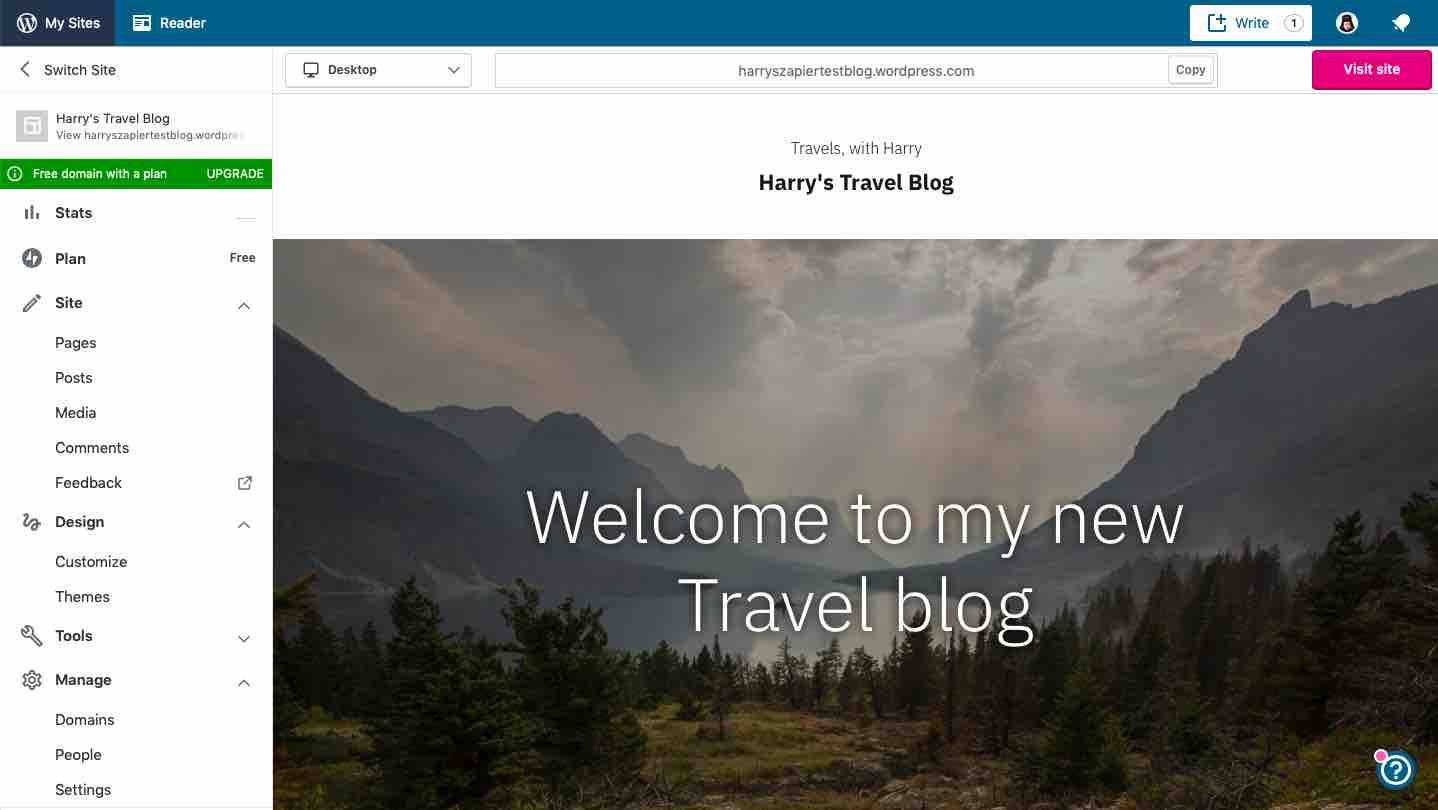The width and height of the screenshot is (1438, 810).
Task: Collapse the Design section chevron
Action: (244, 524)
